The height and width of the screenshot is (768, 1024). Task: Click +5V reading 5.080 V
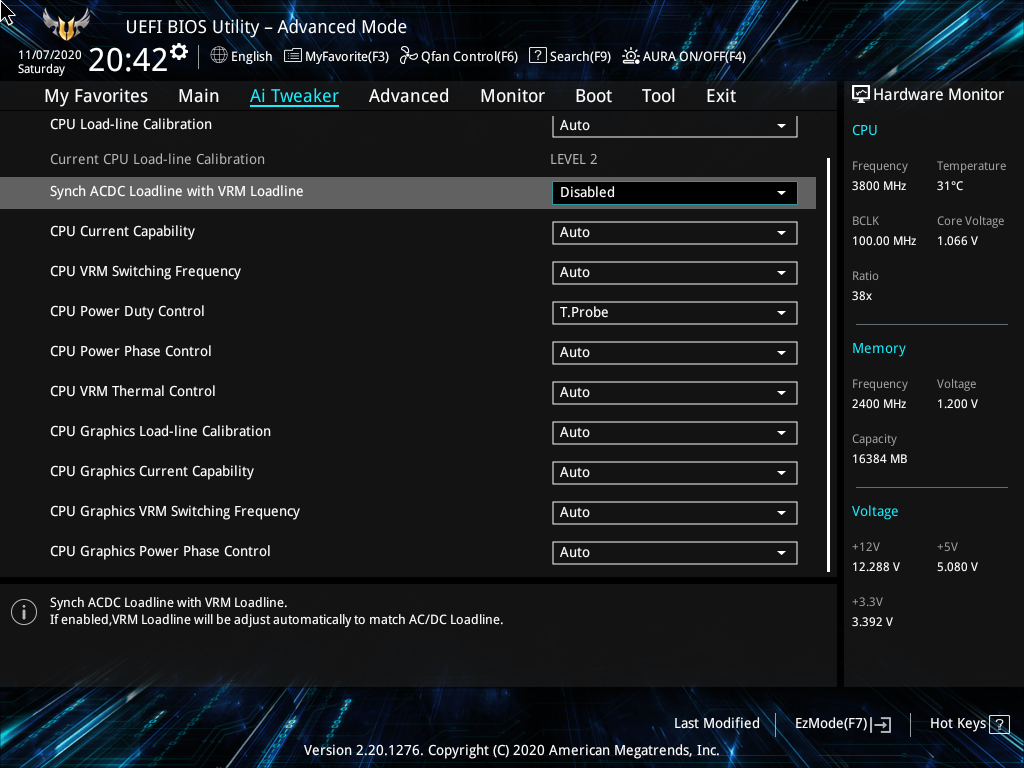pos(957,567)
